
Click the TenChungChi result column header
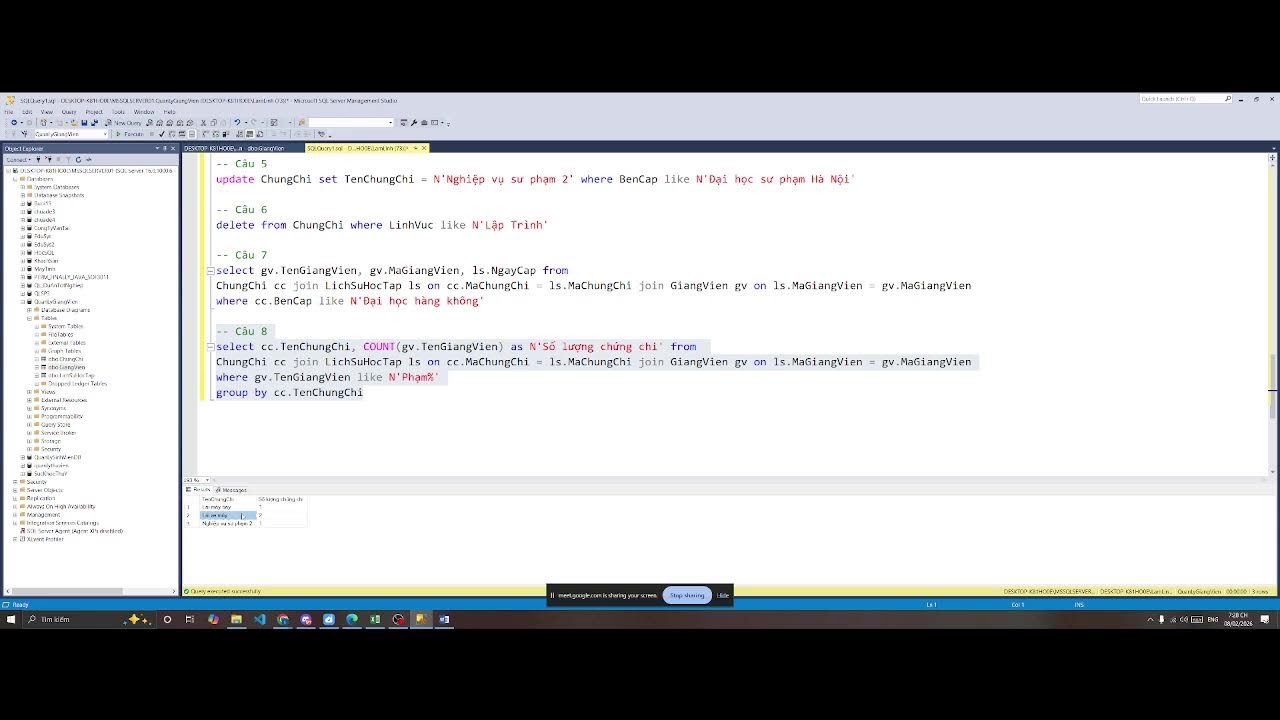[x=228, y=499]
